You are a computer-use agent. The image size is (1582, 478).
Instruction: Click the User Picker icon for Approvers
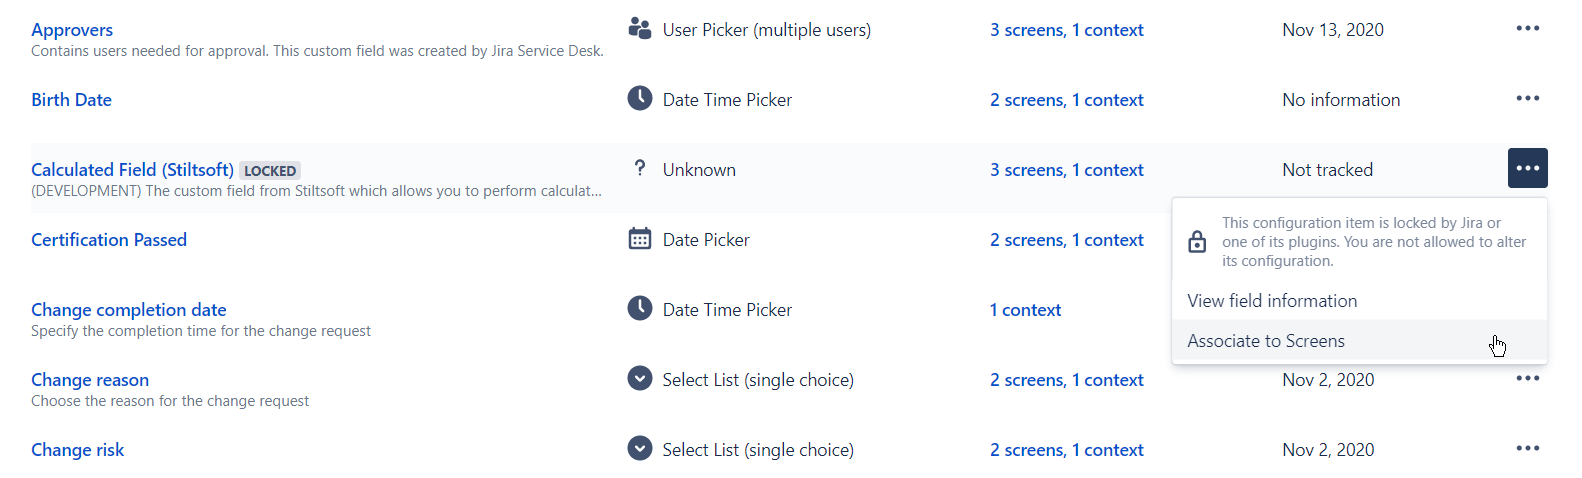point(640,28)
